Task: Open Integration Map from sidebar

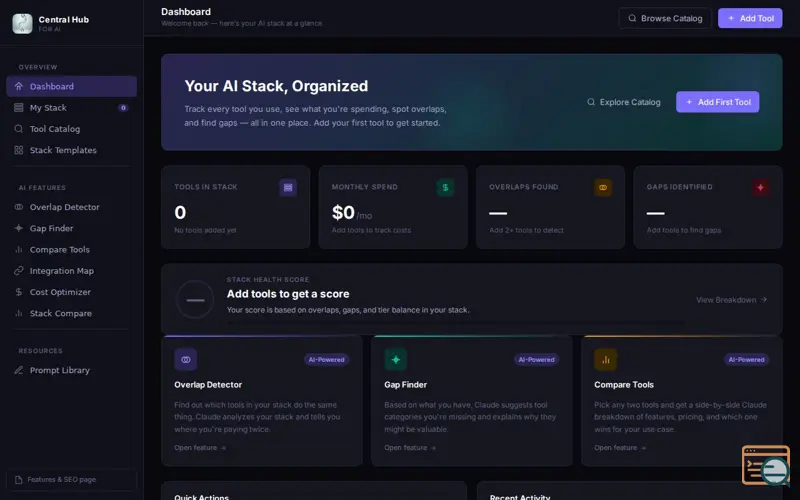Action: tap(71, 271)
